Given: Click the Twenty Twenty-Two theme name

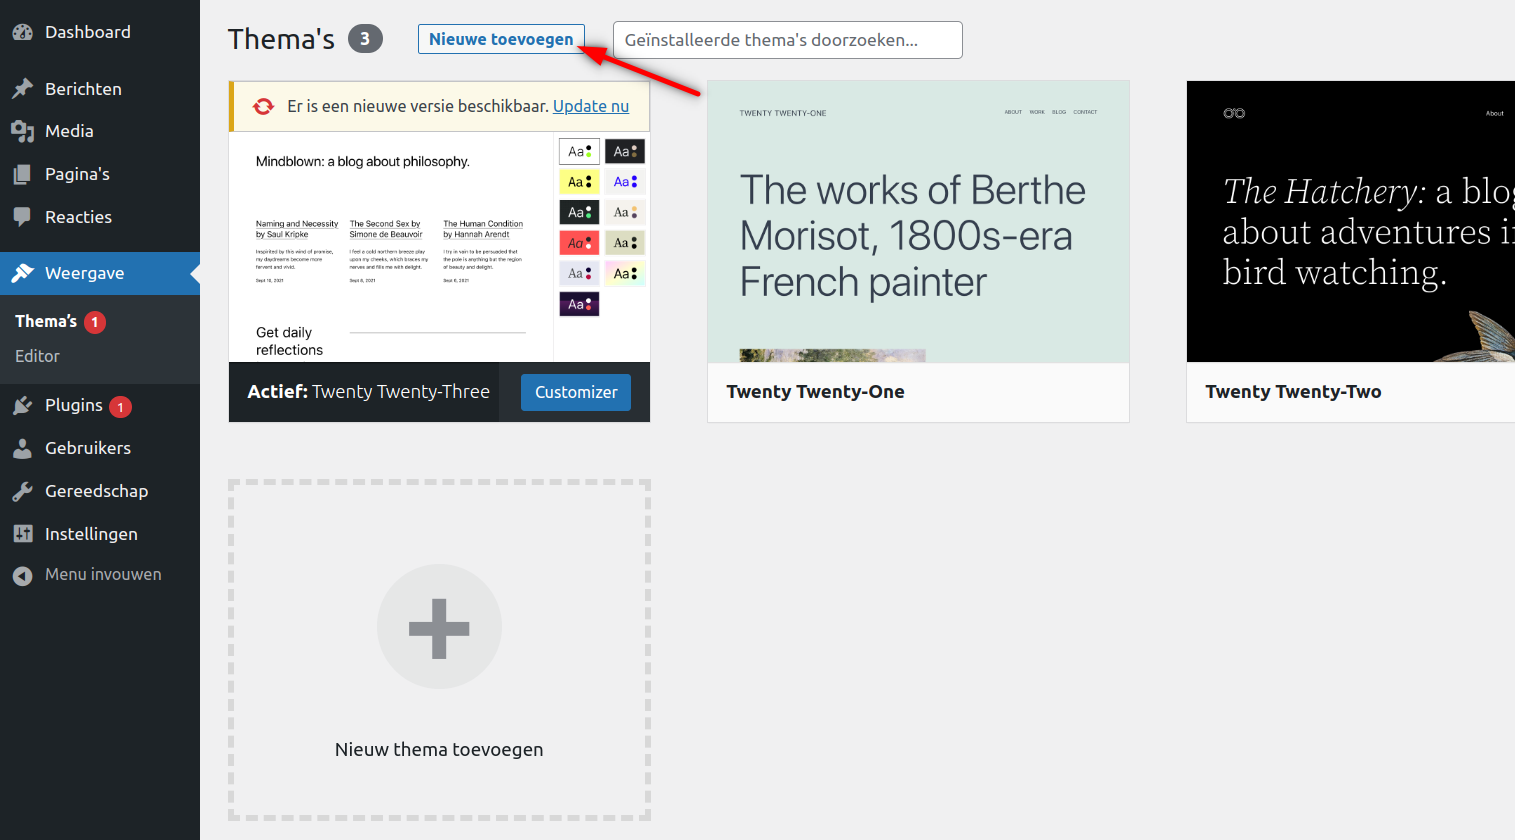Looking at the screenshot, I should coord(1293,392).
